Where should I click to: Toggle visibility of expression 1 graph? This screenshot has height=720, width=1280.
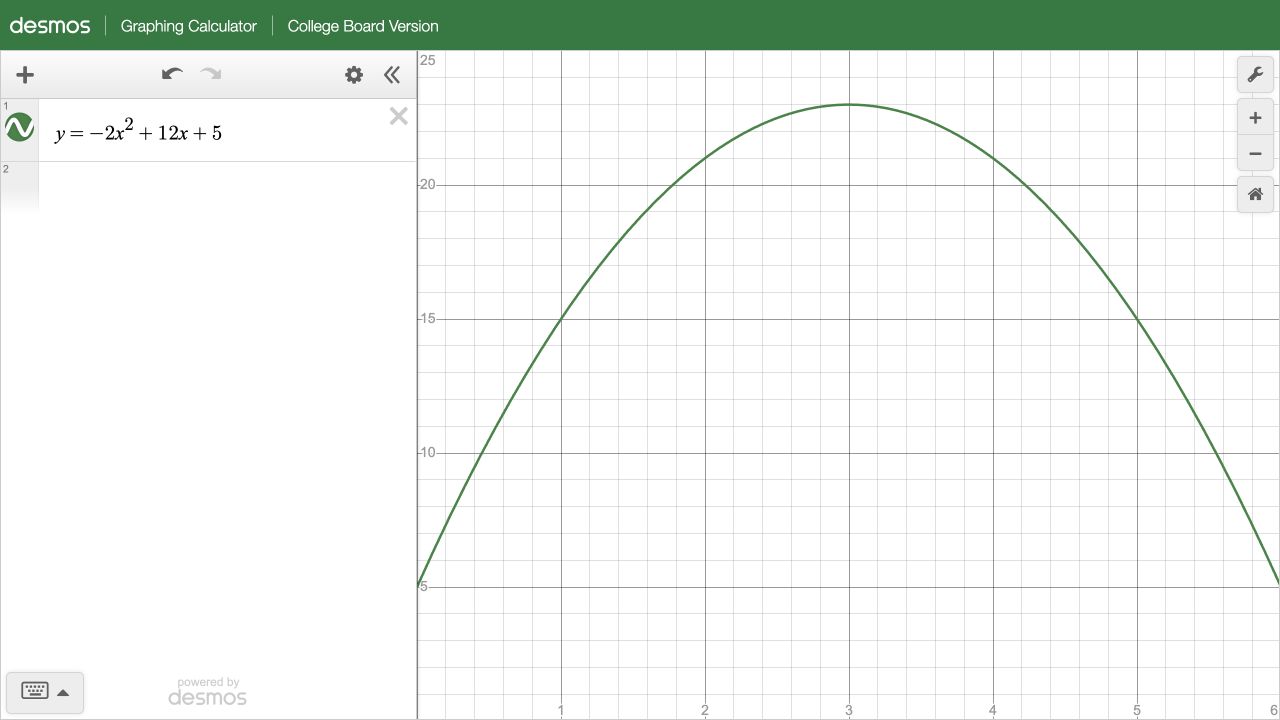[x=19, y=127]
